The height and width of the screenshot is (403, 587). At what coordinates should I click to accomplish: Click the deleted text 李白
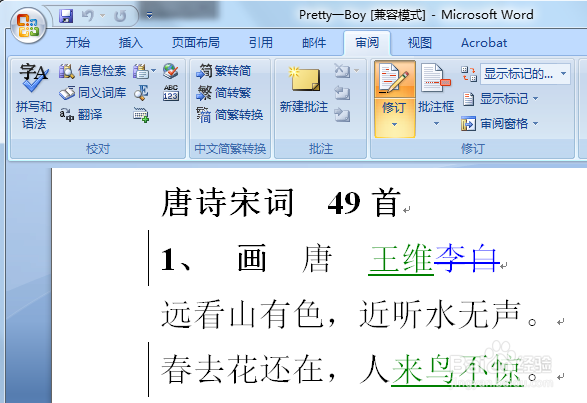(466, 258)
